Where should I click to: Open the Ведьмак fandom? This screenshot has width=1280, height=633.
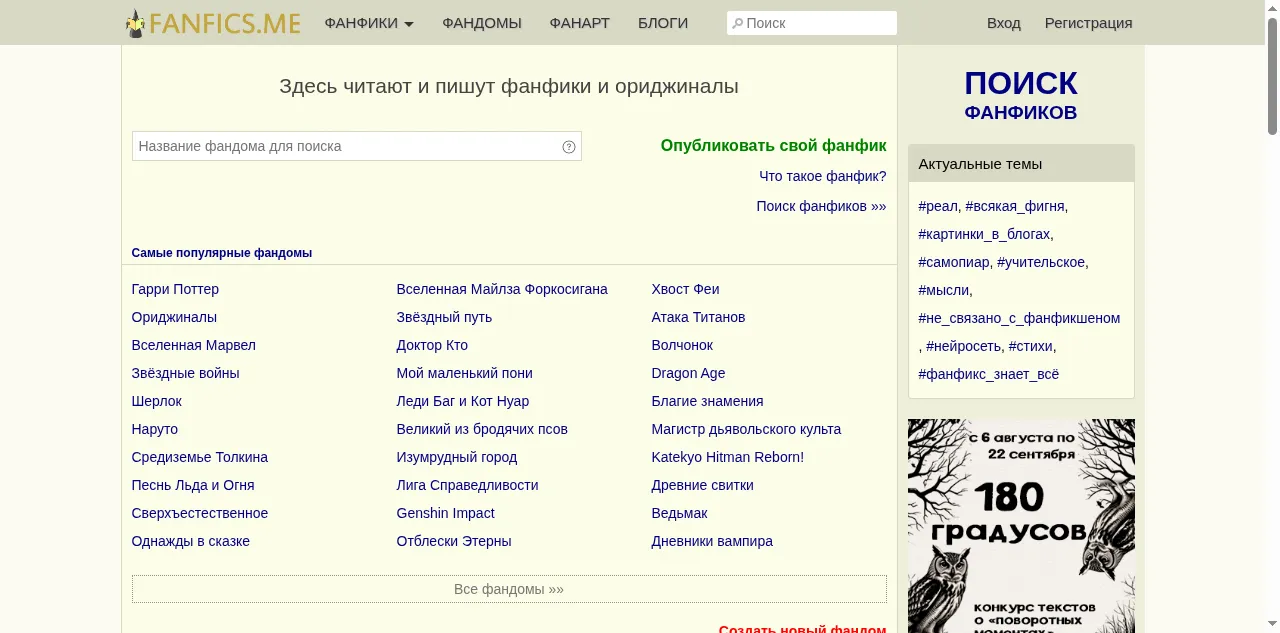[x=679, y=513]
